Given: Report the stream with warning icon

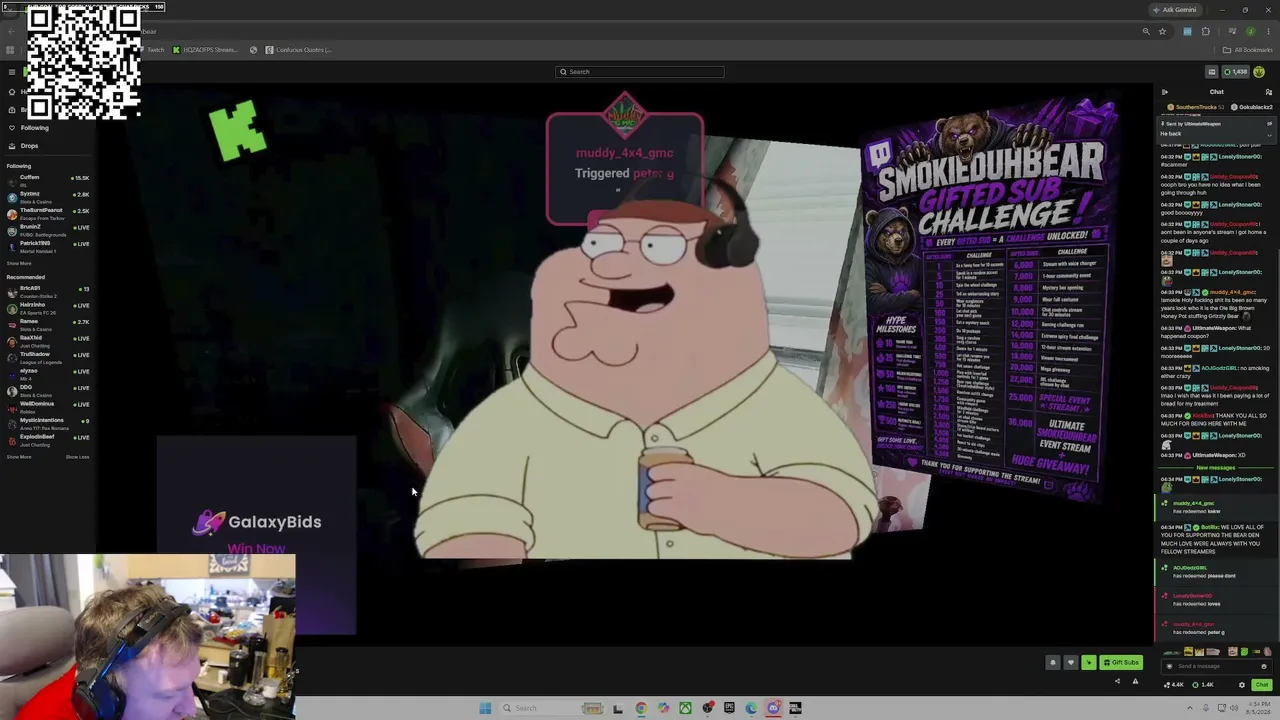Looking at the screenshot, I should point(1135,682).
